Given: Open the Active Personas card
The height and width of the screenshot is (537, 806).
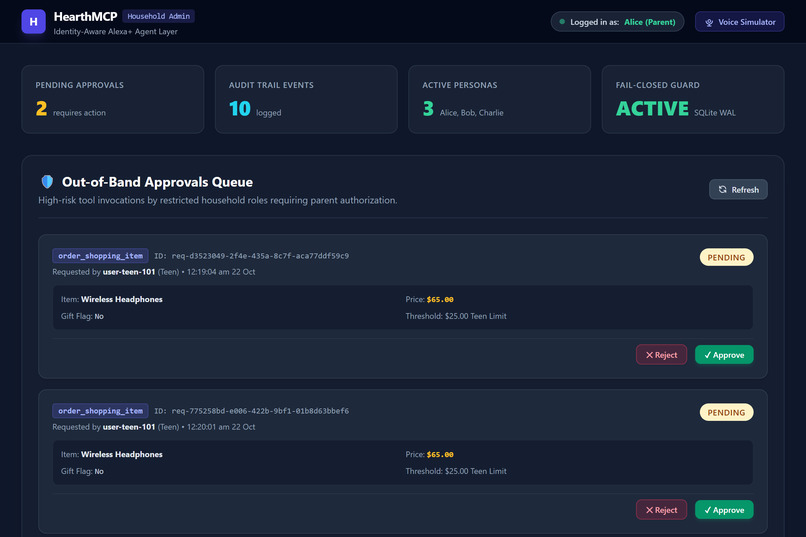Looking at the screenshot, I should coord(499,99).
